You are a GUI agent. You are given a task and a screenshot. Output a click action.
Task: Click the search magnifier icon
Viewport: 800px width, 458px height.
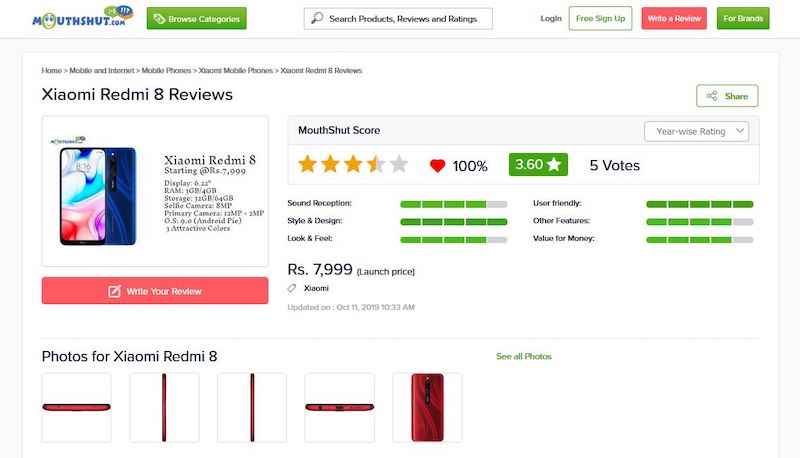point(317,18)
